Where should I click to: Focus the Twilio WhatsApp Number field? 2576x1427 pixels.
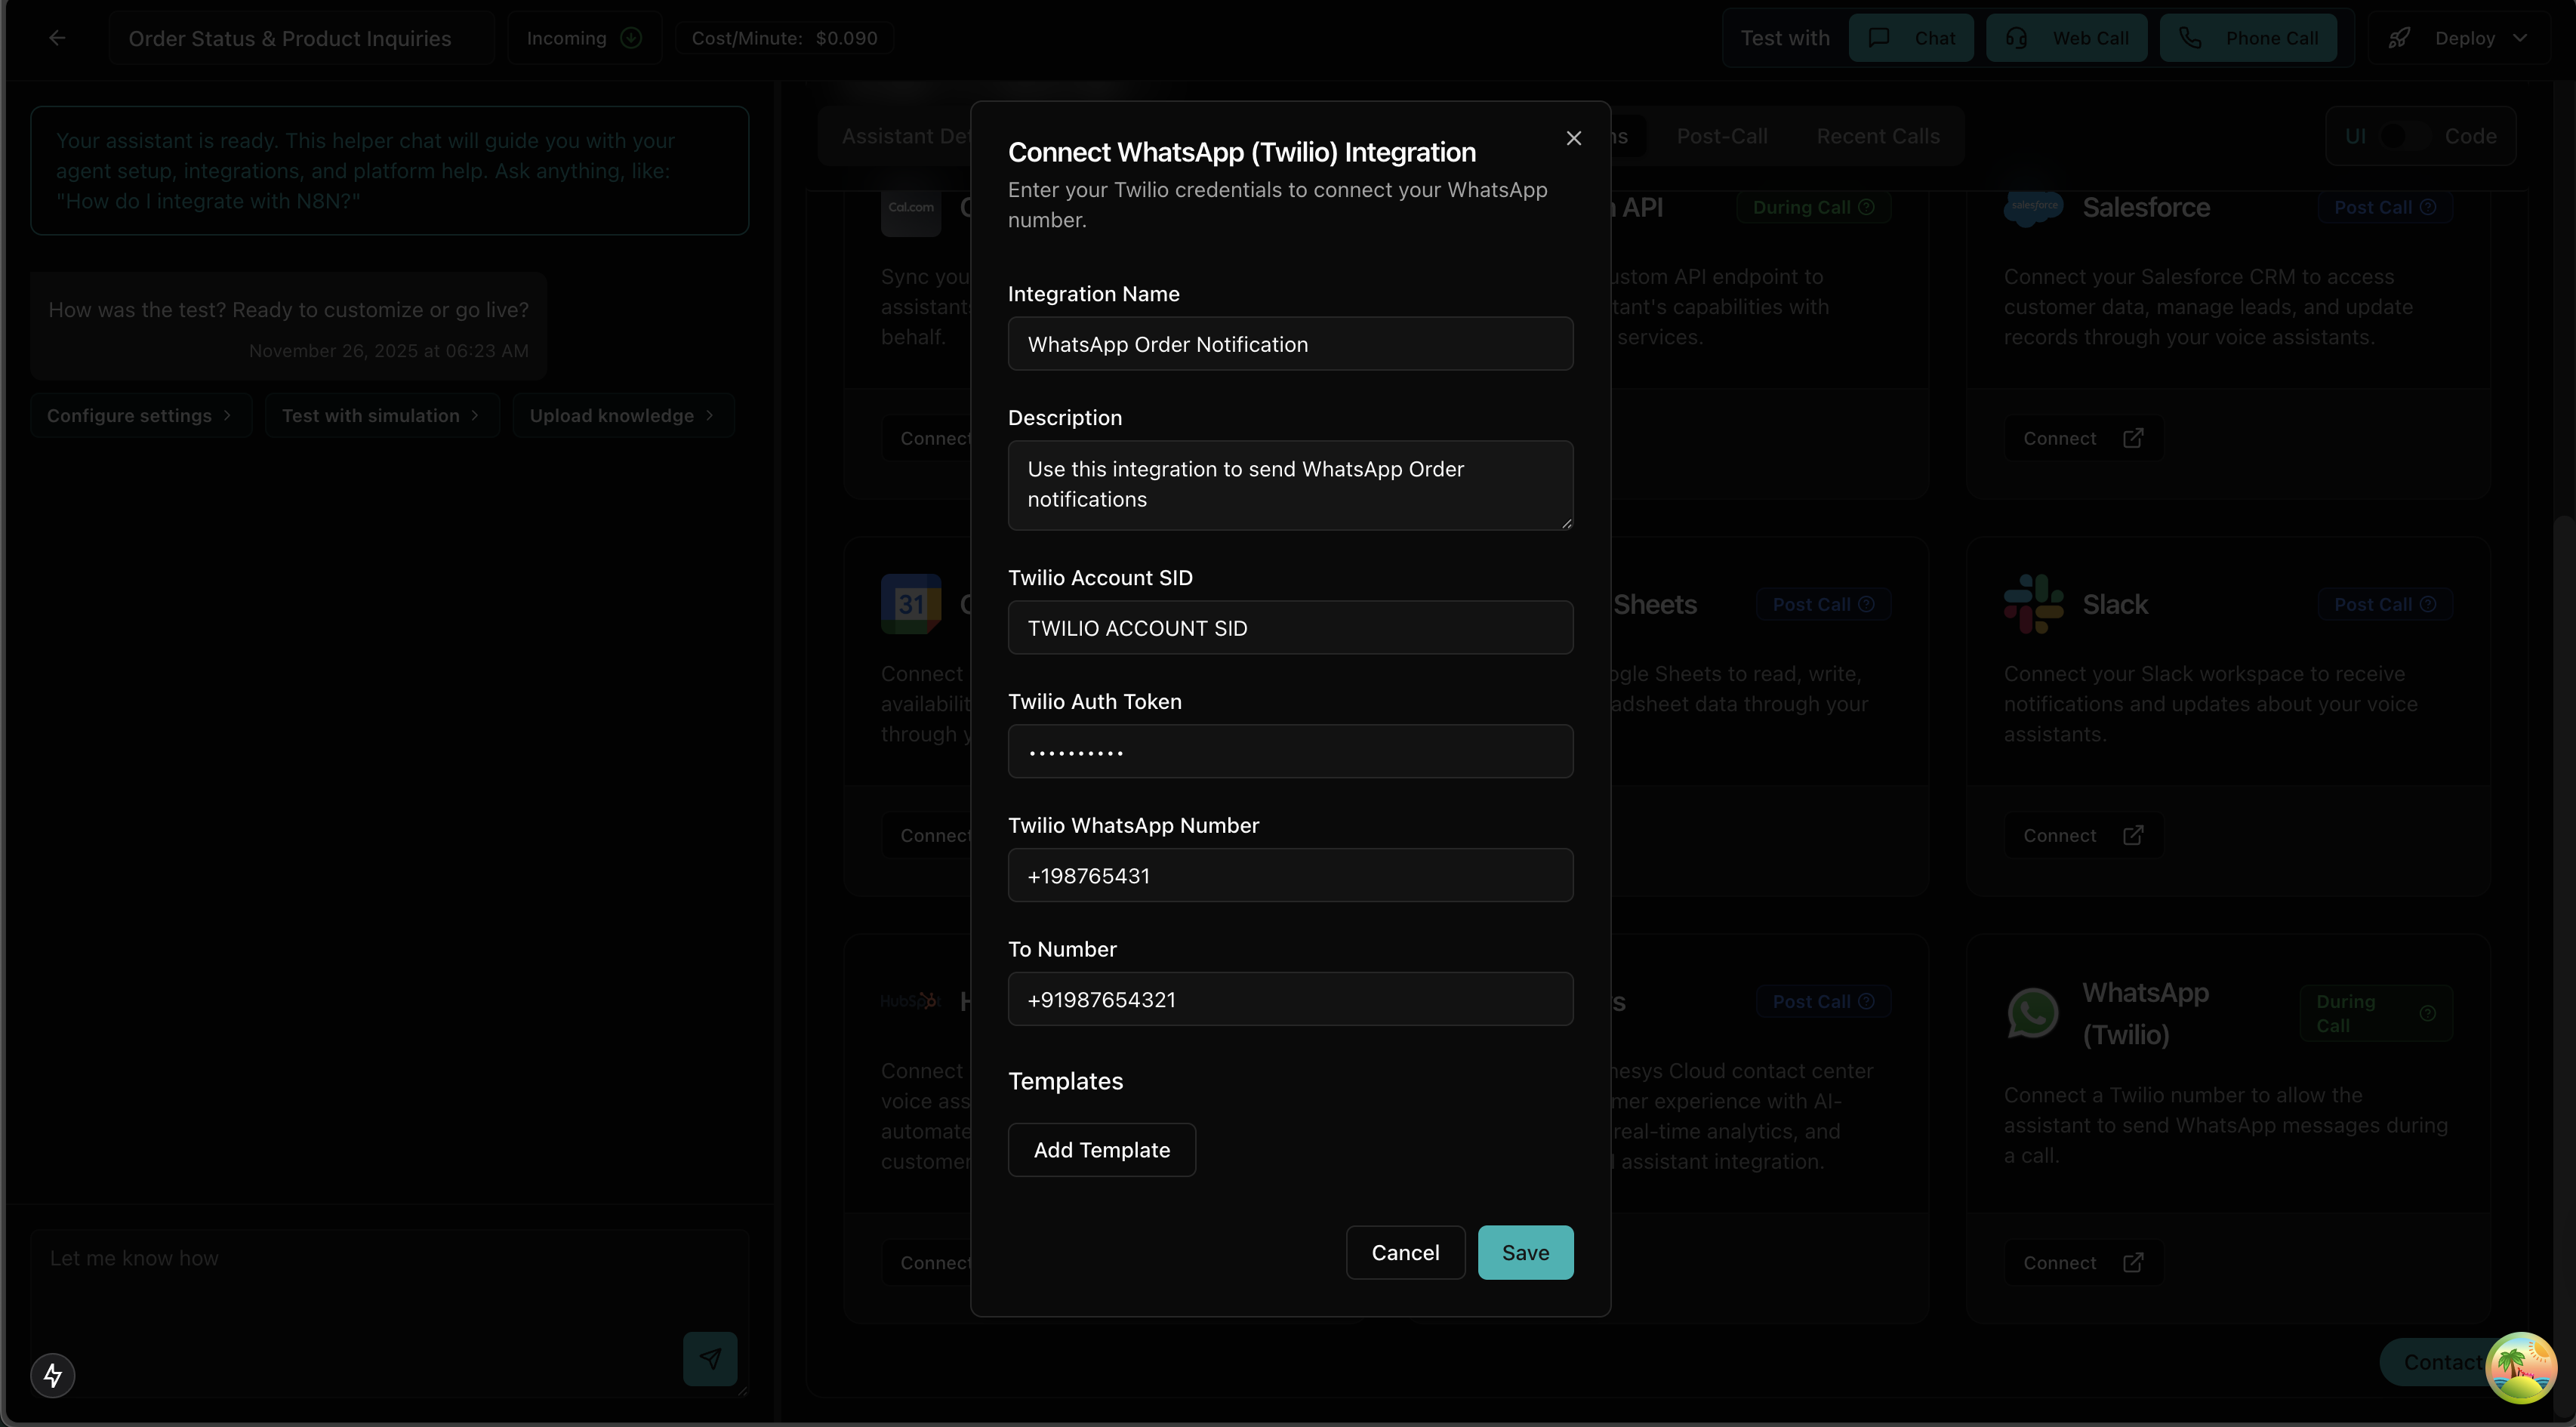[x=1290, y=875]
